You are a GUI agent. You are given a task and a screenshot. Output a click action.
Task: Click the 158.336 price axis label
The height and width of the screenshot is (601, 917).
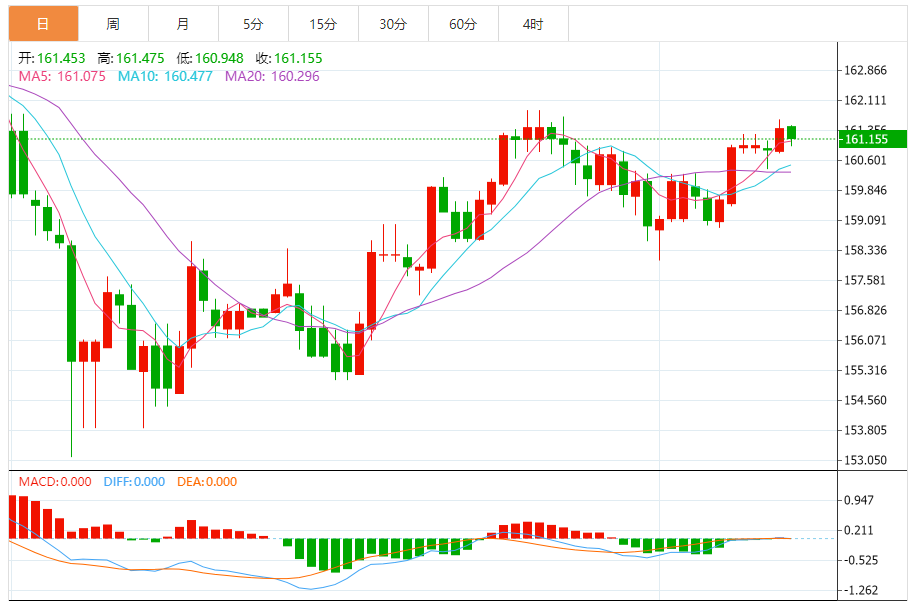tap(866, 251)
